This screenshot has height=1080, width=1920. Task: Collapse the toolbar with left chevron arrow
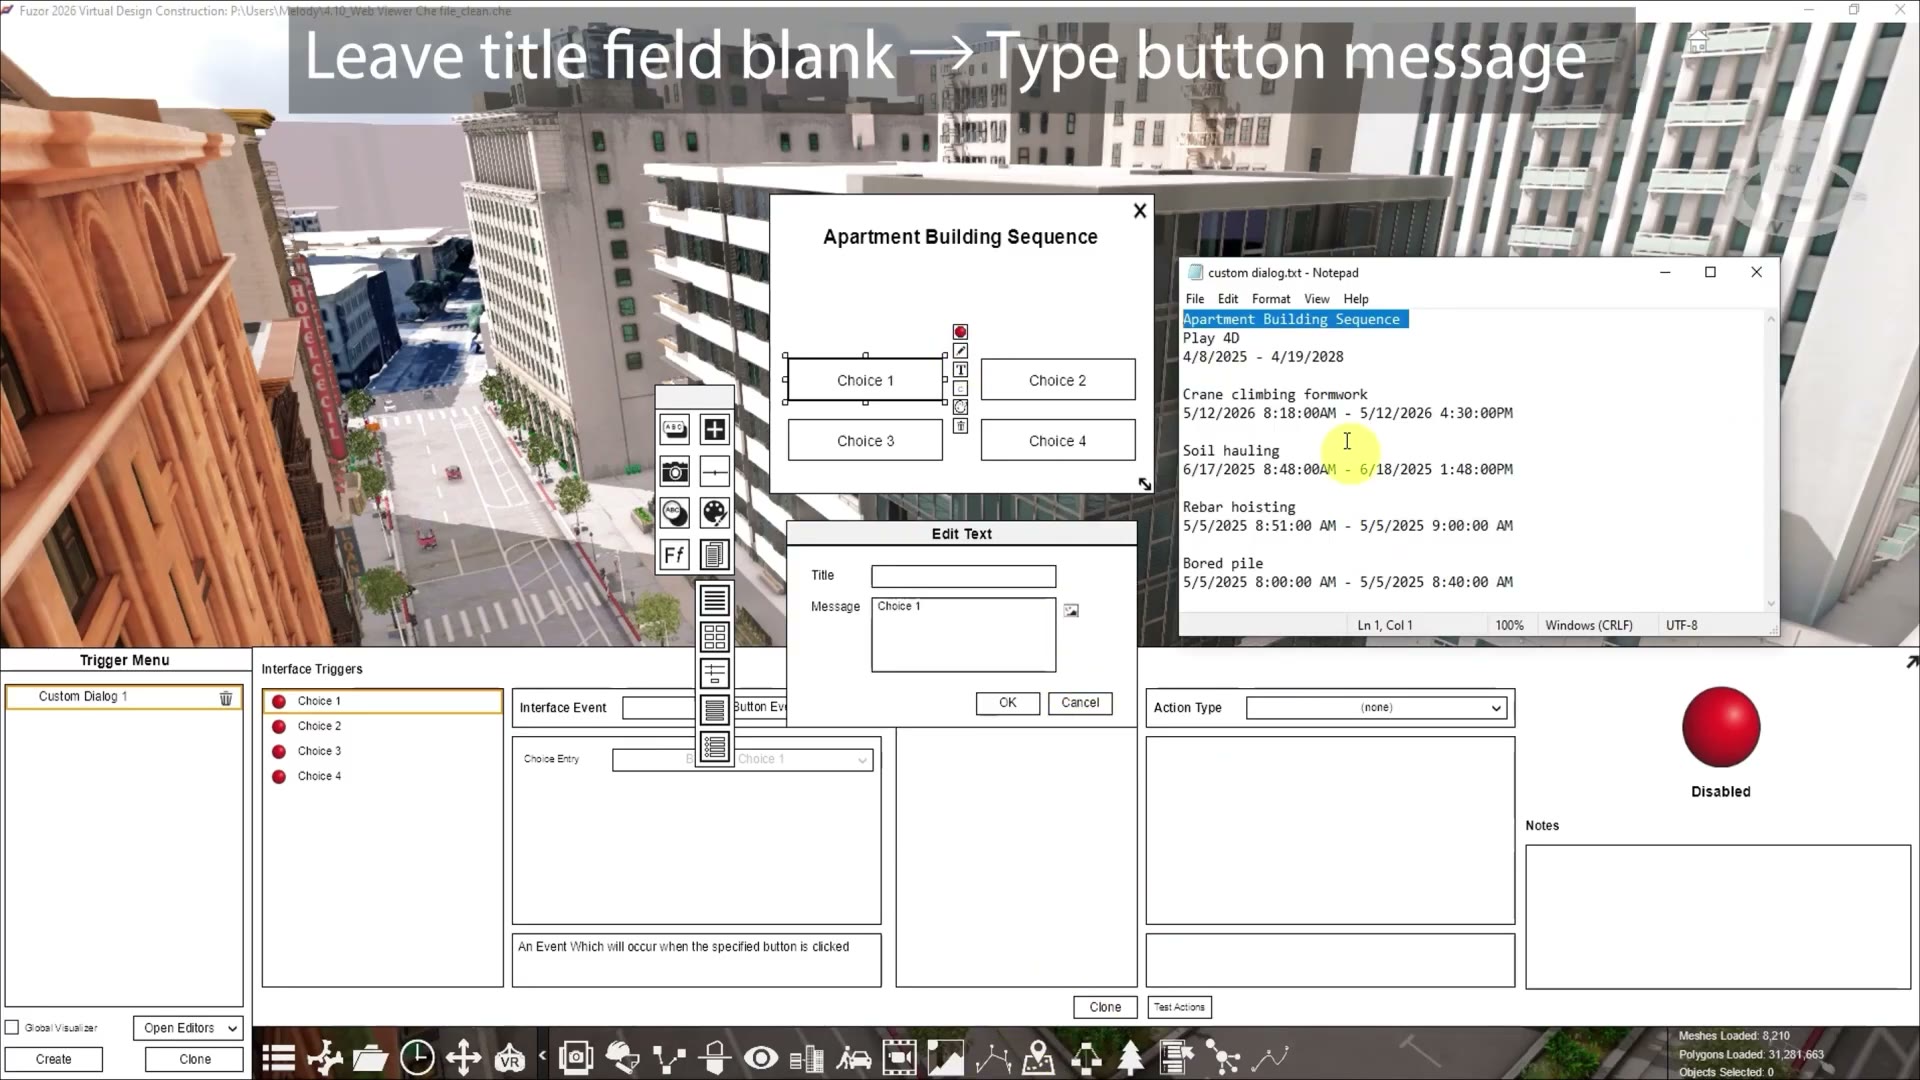(542, 1055)
